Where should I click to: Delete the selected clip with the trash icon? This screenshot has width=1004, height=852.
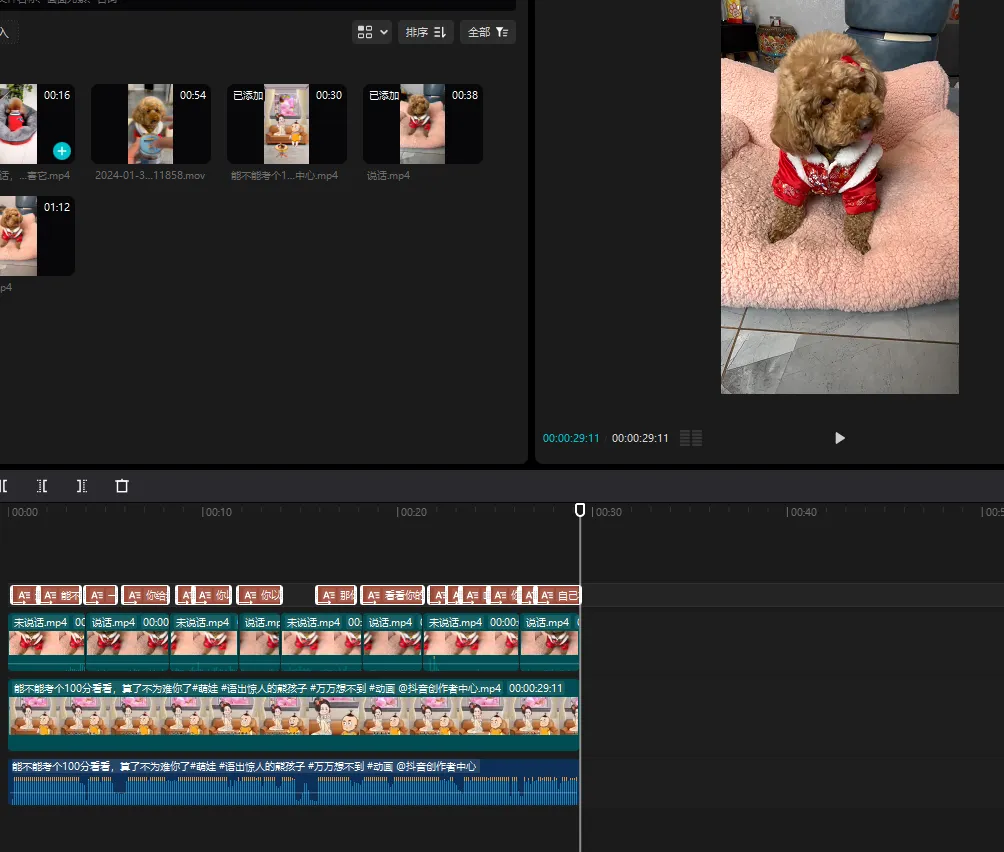(122, 486)
